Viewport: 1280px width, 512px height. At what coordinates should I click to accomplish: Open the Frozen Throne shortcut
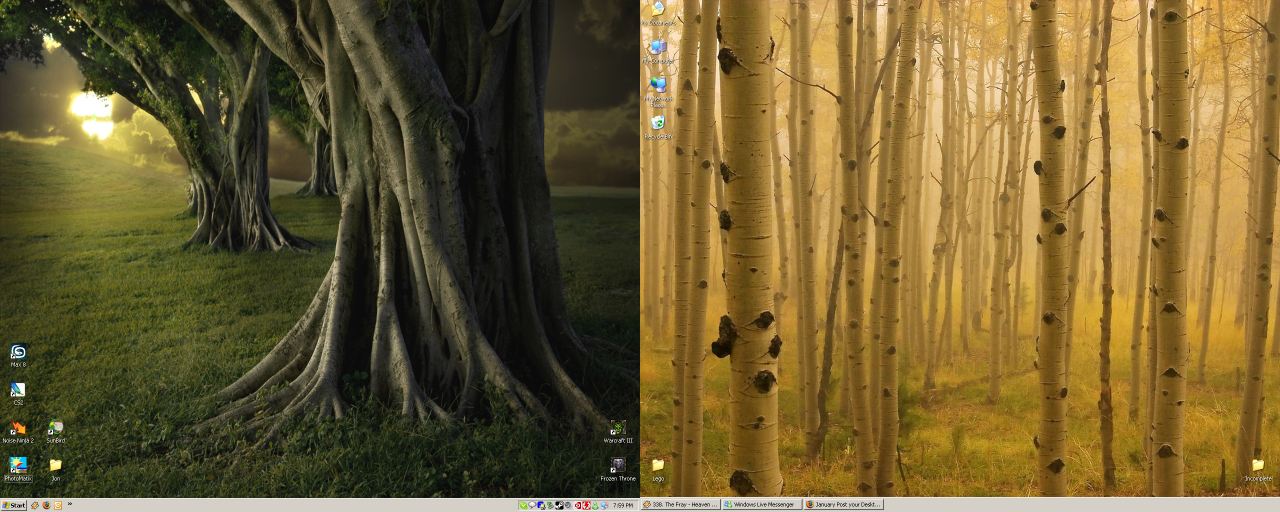tap(618, 469)
